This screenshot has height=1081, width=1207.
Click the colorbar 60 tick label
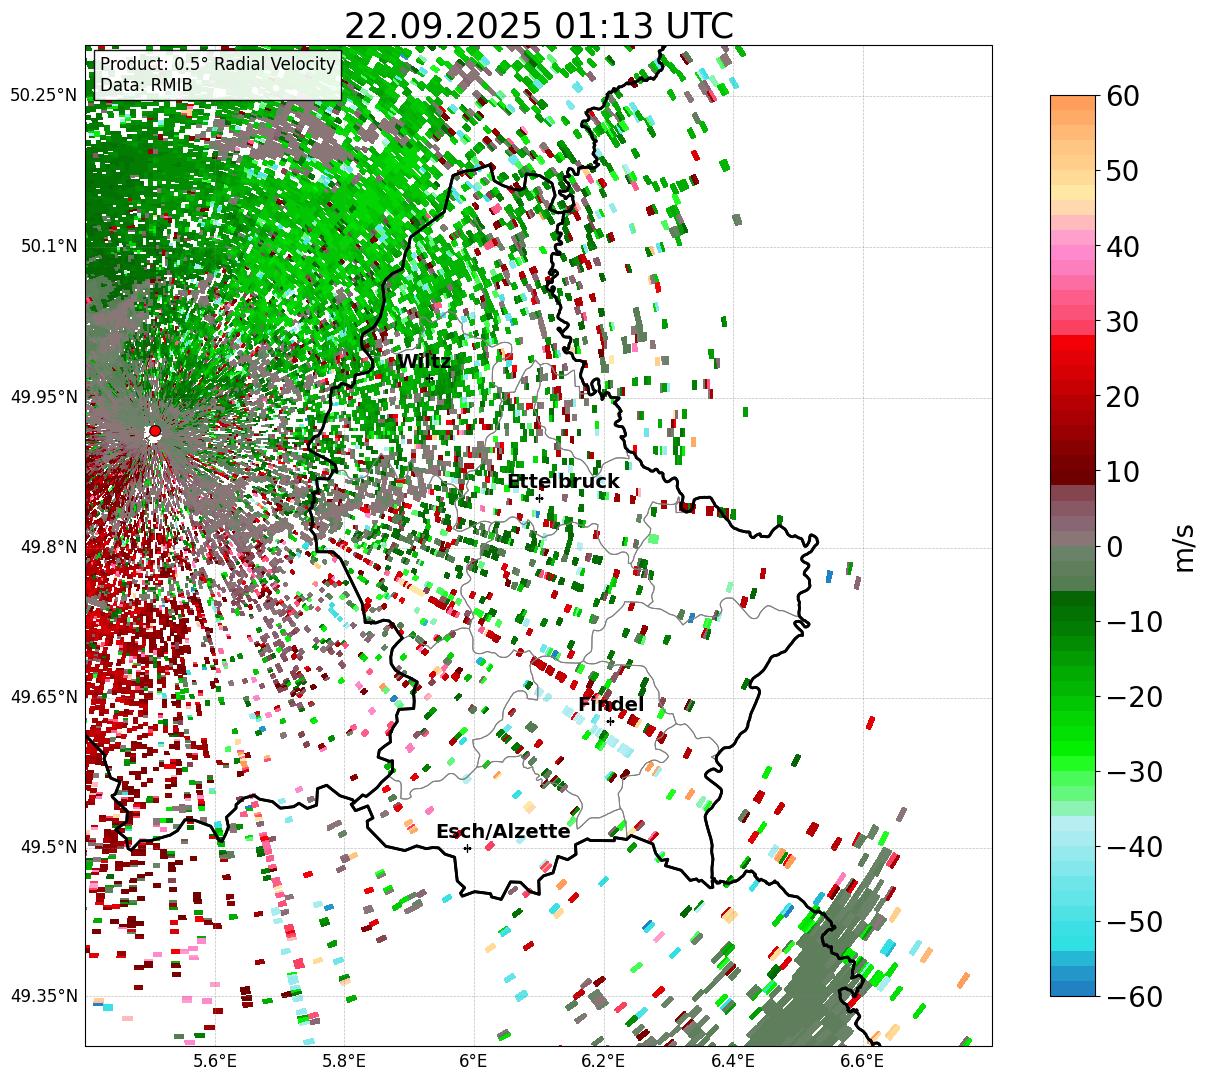coord(1122,96)
